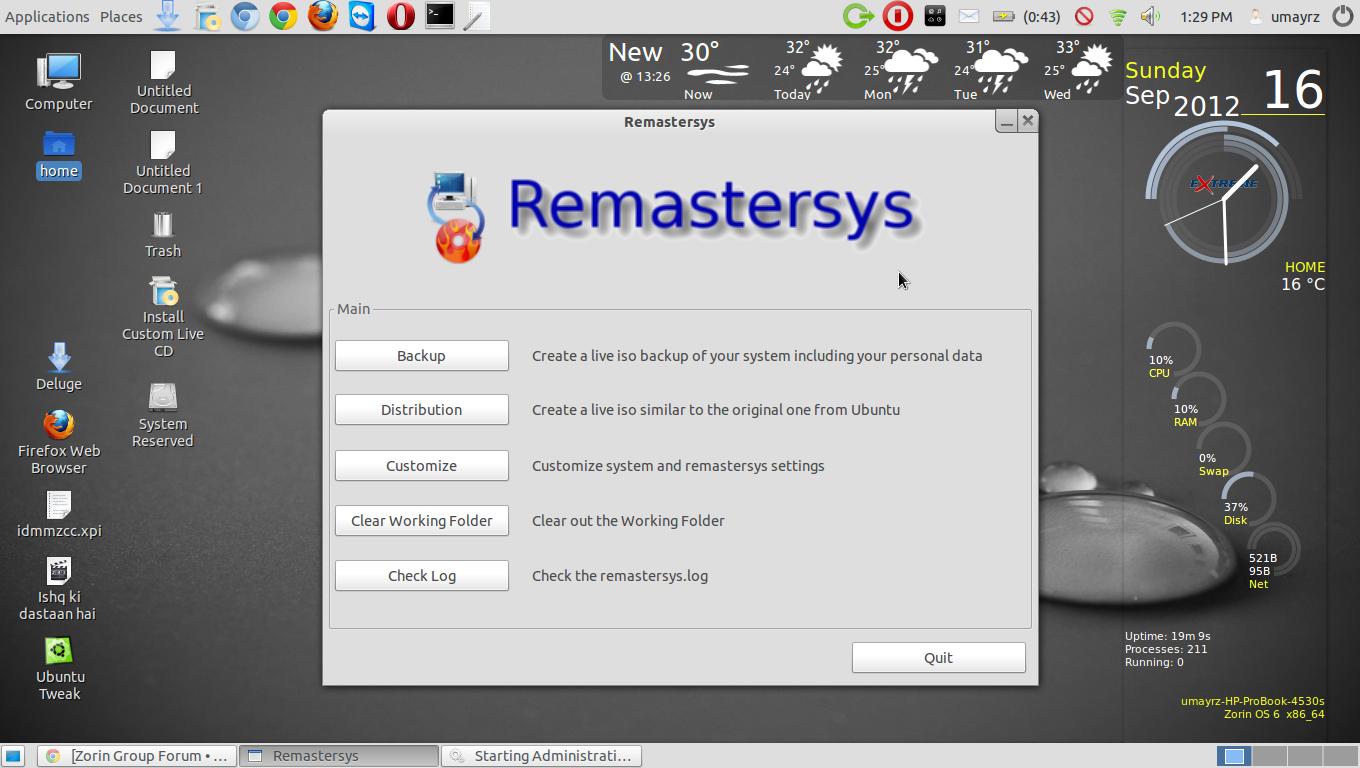Click the Customize button
The image size is (1360, 768).
[x=421, y=466]
